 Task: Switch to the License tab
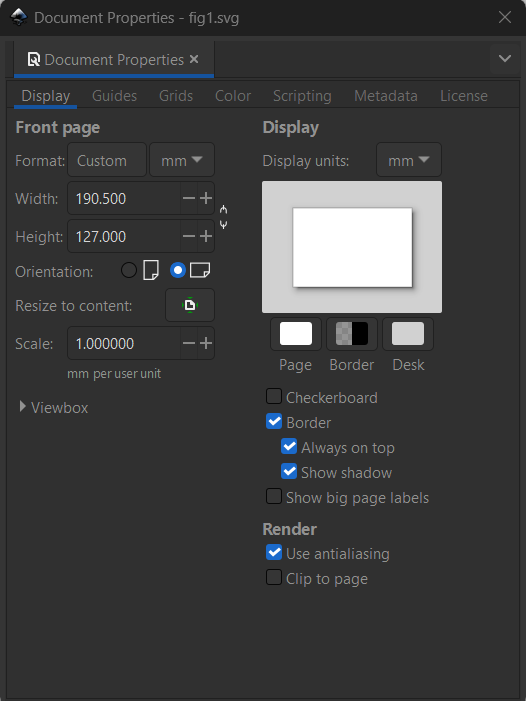pyautogui.click(x=464, y=96)
